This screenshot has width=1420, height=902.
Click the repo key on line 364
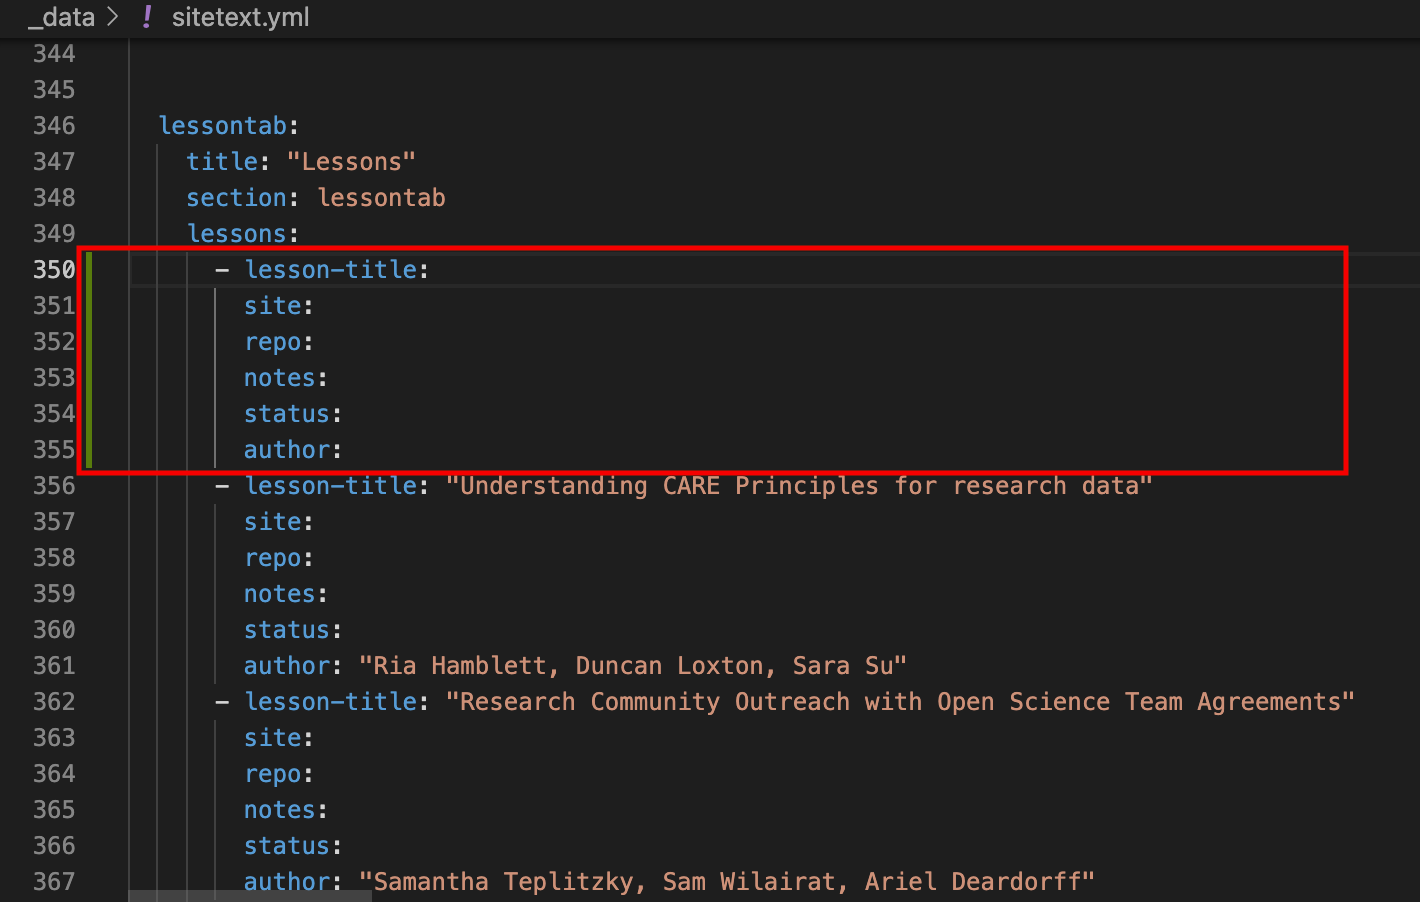click(x=273, y=774)
